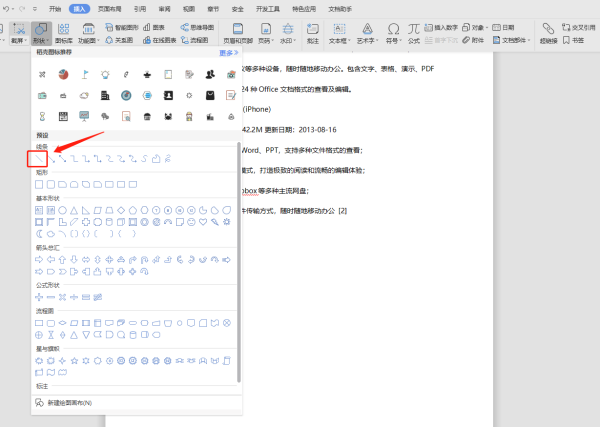Insert a 公式 equation
The image size is (600, 427).
[x=413, y=33]
